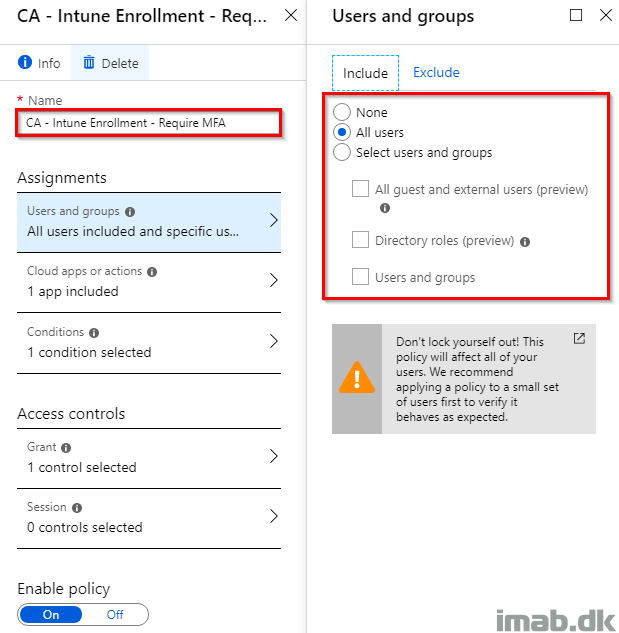Viewport: 619px width, 633px height.
Task: Expand Grant access controls chevron
Action: 274,456
